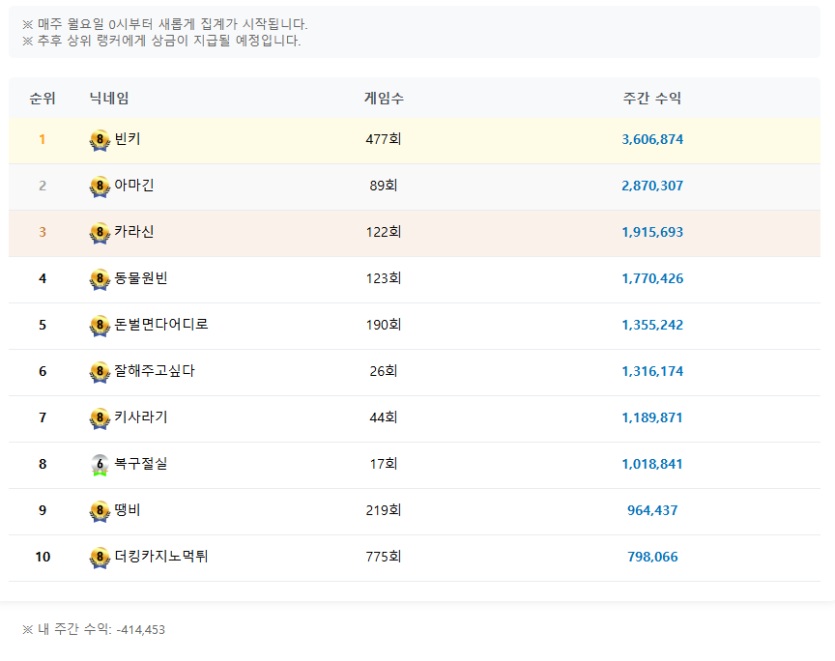Click the rank number 10
This screenshot has height=661, width=835.
tap(43, 557)
